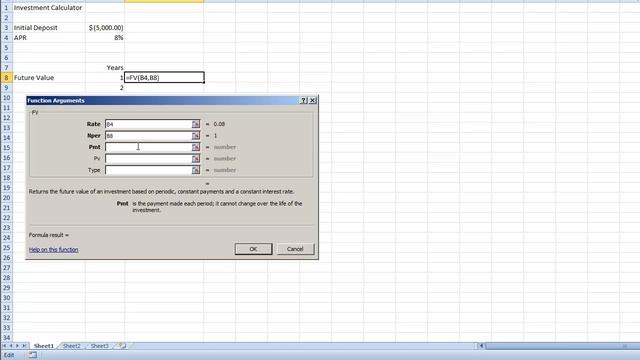Viewport: 640px width, 360px height.
Task: Collapse dialog button beside Pmt field
Action: pos(196,147)
